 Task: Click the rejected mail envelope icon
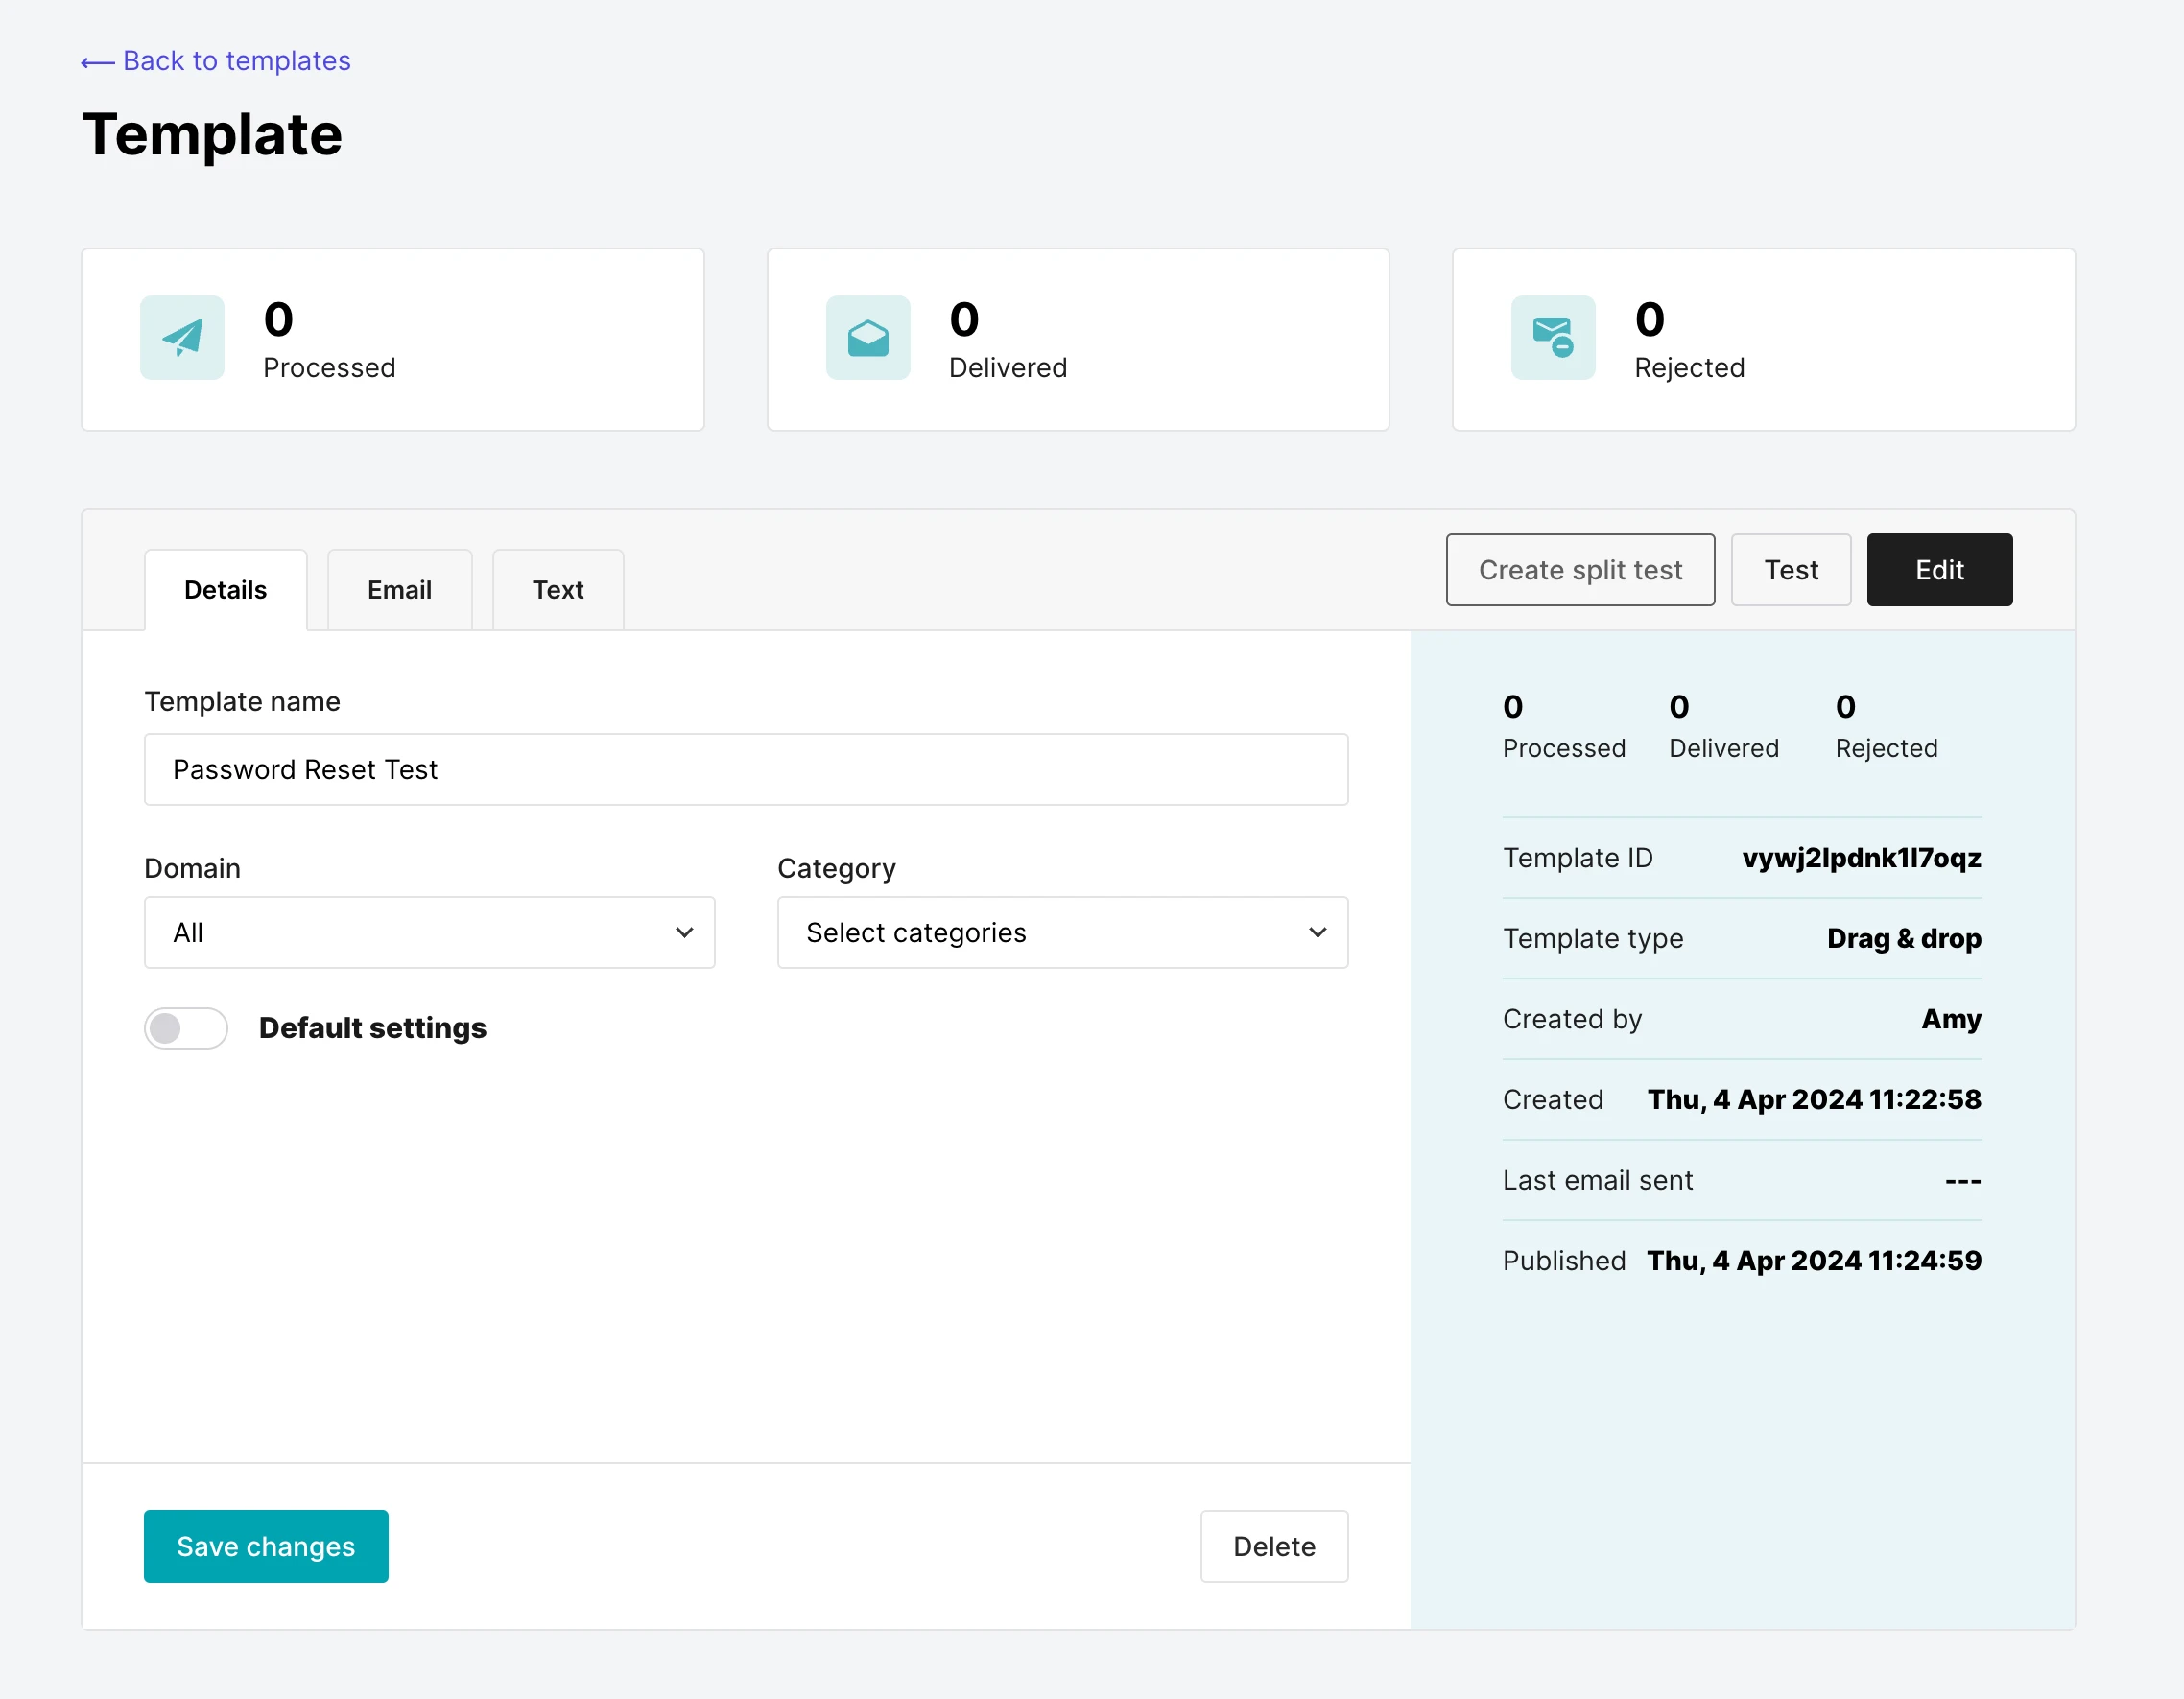[1552, 338]
